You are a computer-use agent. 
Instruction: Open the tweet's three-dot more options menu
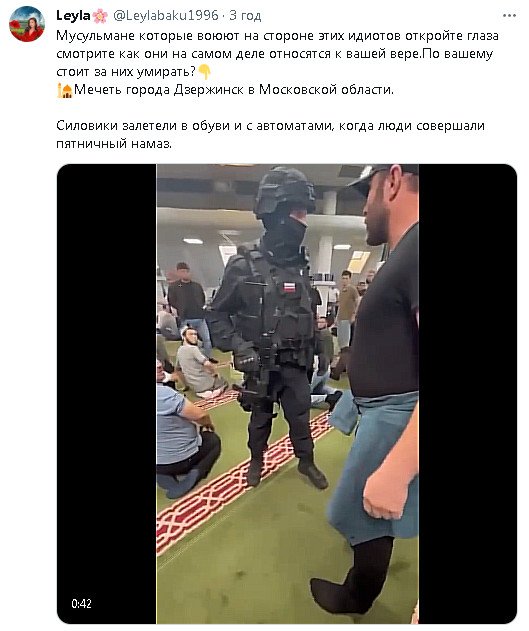(509, 16)
